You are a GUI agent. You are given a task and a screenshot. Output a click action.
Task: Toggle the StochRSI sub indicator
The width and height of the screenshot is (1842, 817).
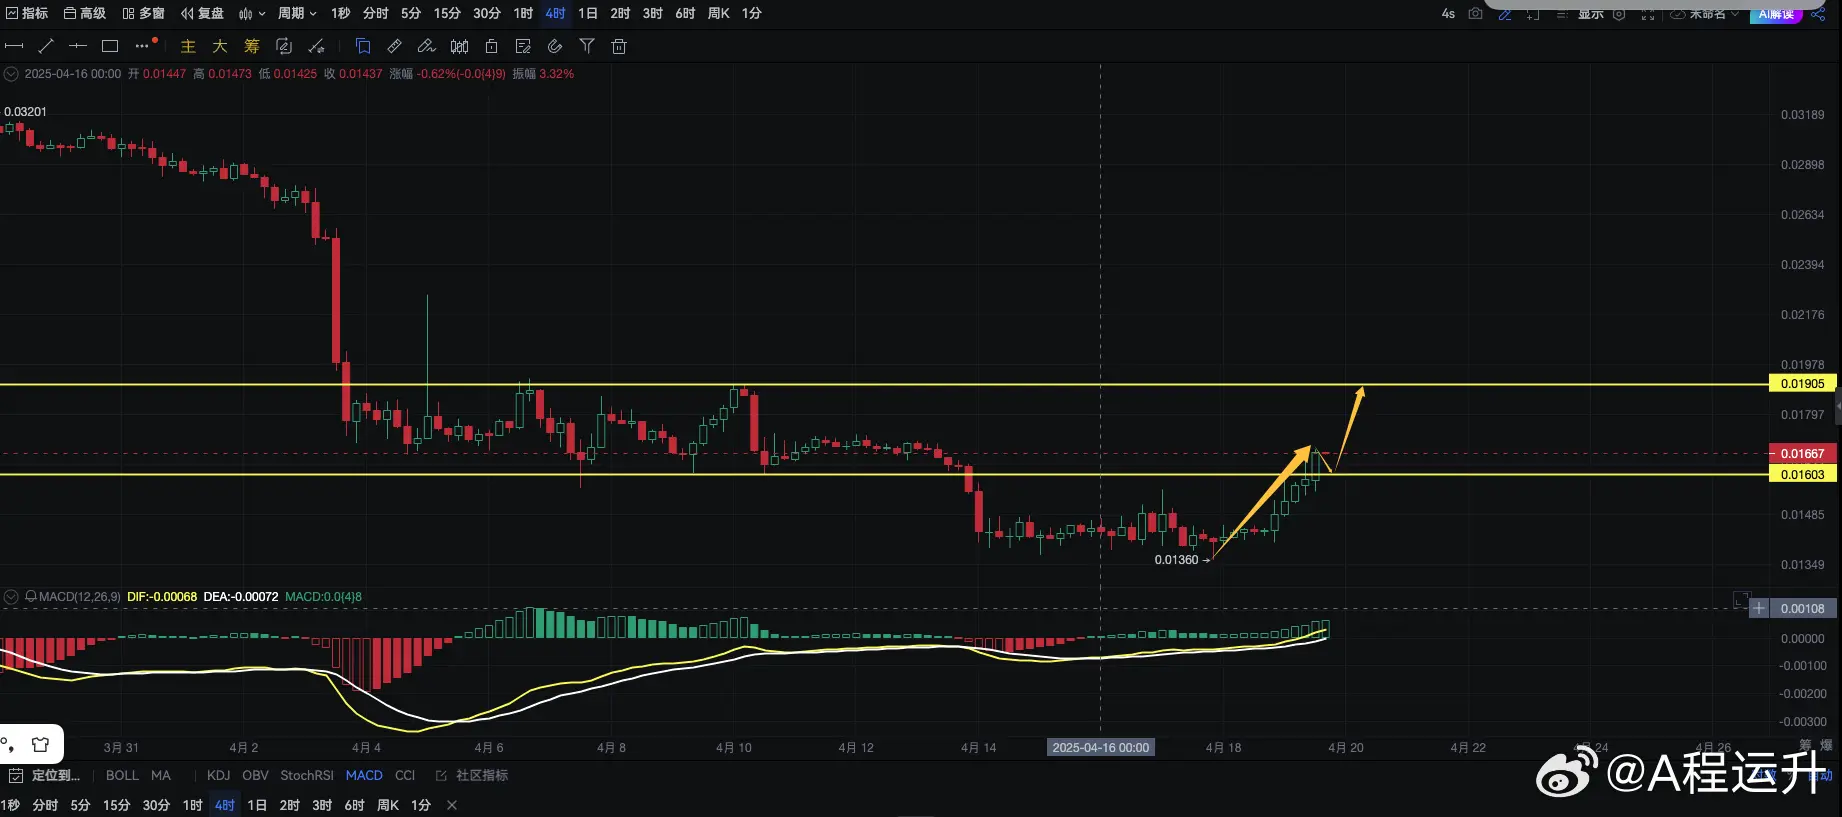307,775
